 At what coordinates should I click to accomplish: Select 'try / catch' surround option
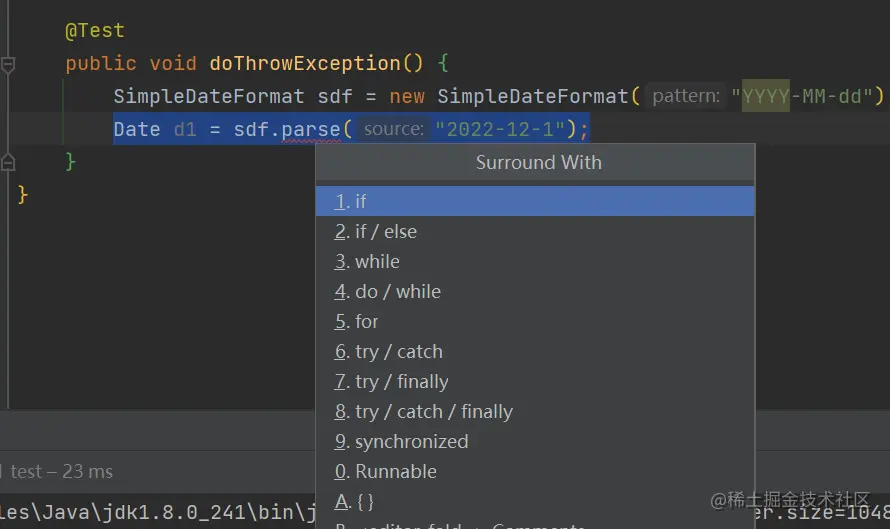pyautogui.click(x=535, y=351)
